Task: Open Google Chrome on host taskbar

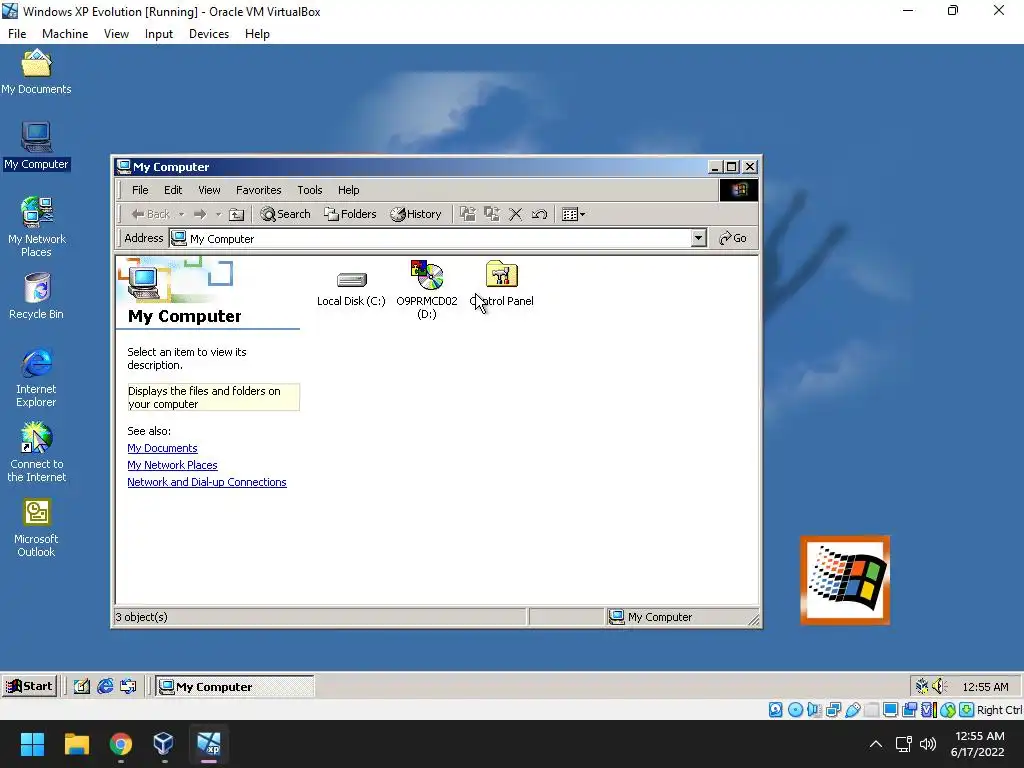Action: [121, 744]
